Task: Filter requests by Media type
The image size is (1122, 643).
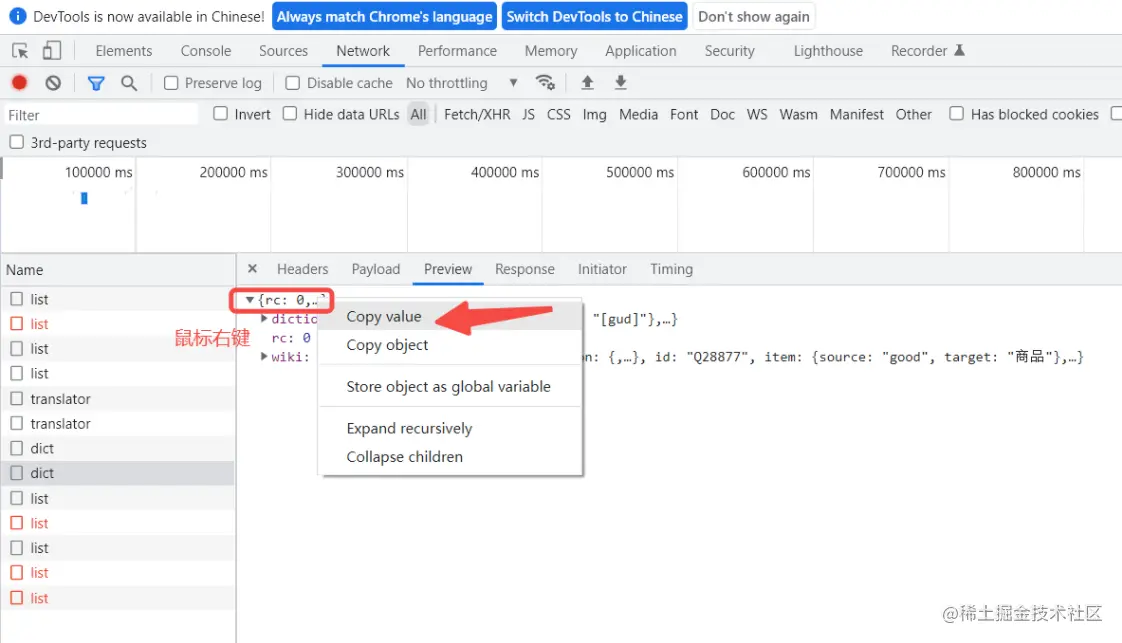Action: click(638, 114)
